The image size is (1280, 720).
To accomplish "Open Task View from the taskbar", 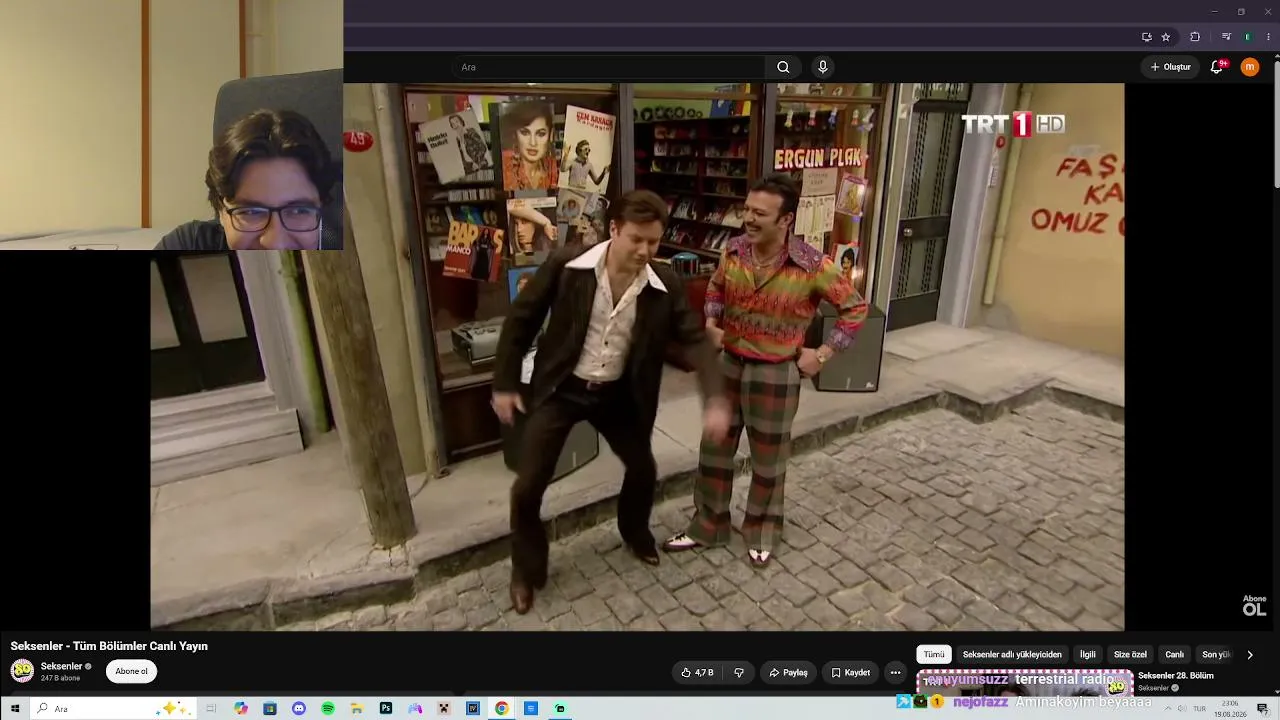I will [x=211, y=709].
